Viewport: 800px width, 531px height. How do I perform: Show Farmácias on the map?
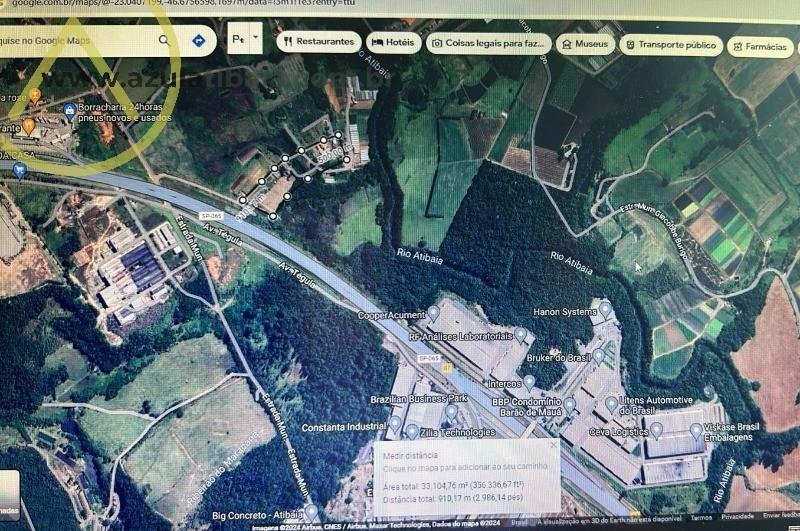760,47
